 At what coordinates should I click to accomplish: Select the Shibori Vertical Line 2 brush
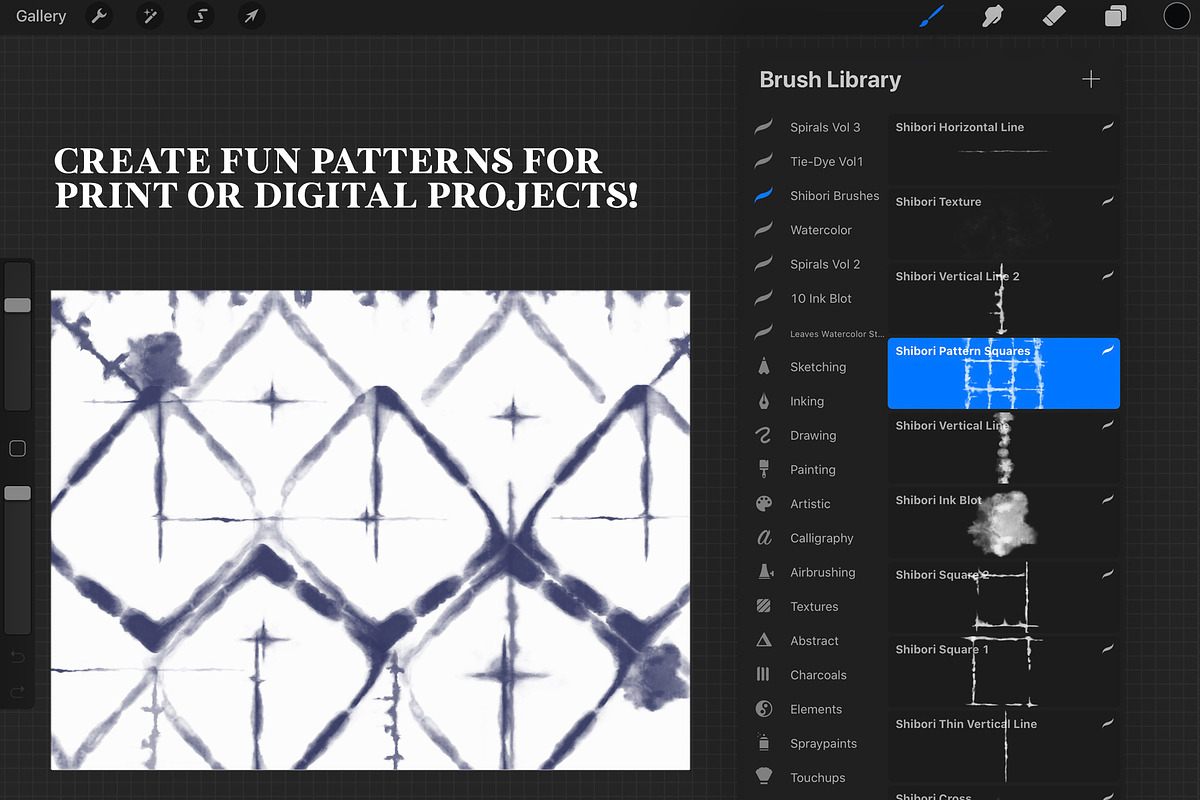click(x=1004, y=298)
